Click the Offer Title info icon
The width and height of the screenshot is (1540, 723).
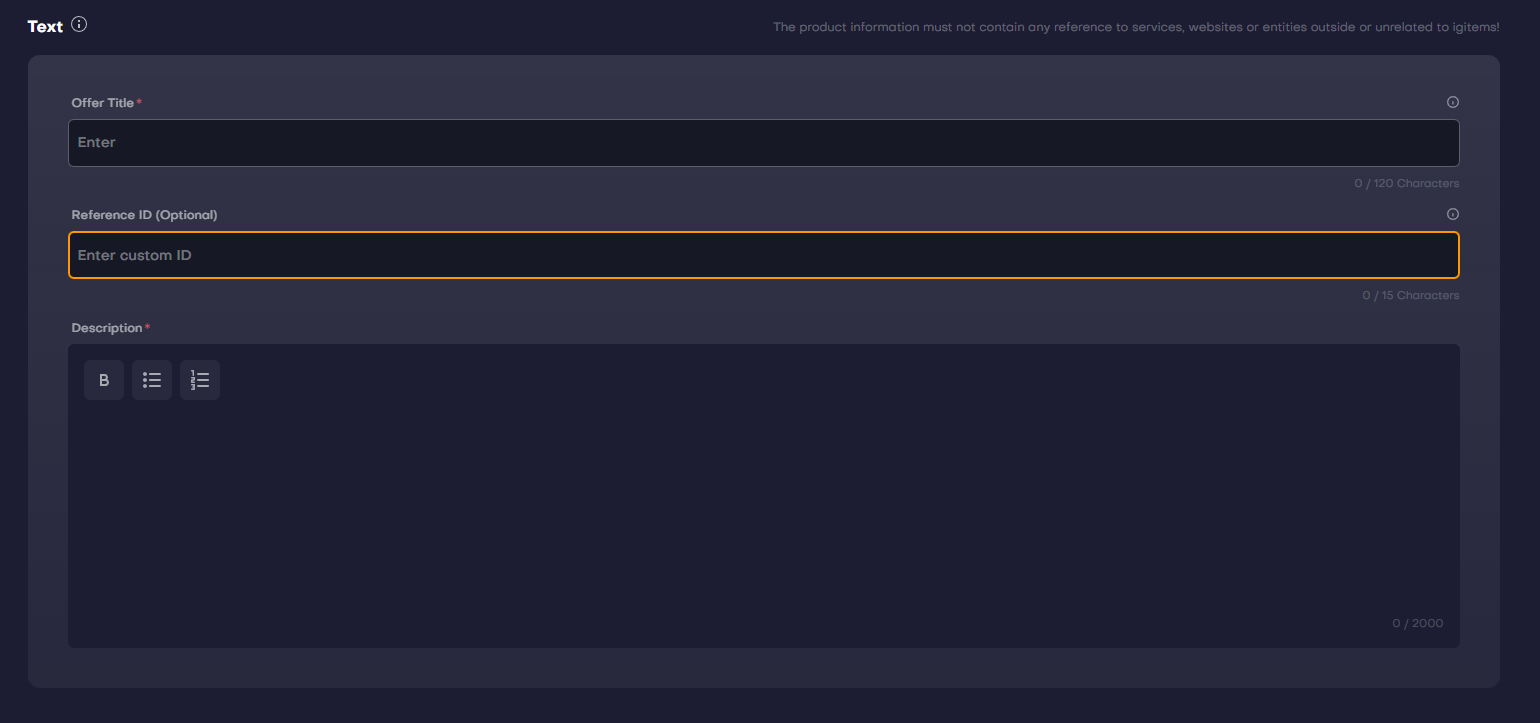pyautogui.click(x=1453, y=102)
